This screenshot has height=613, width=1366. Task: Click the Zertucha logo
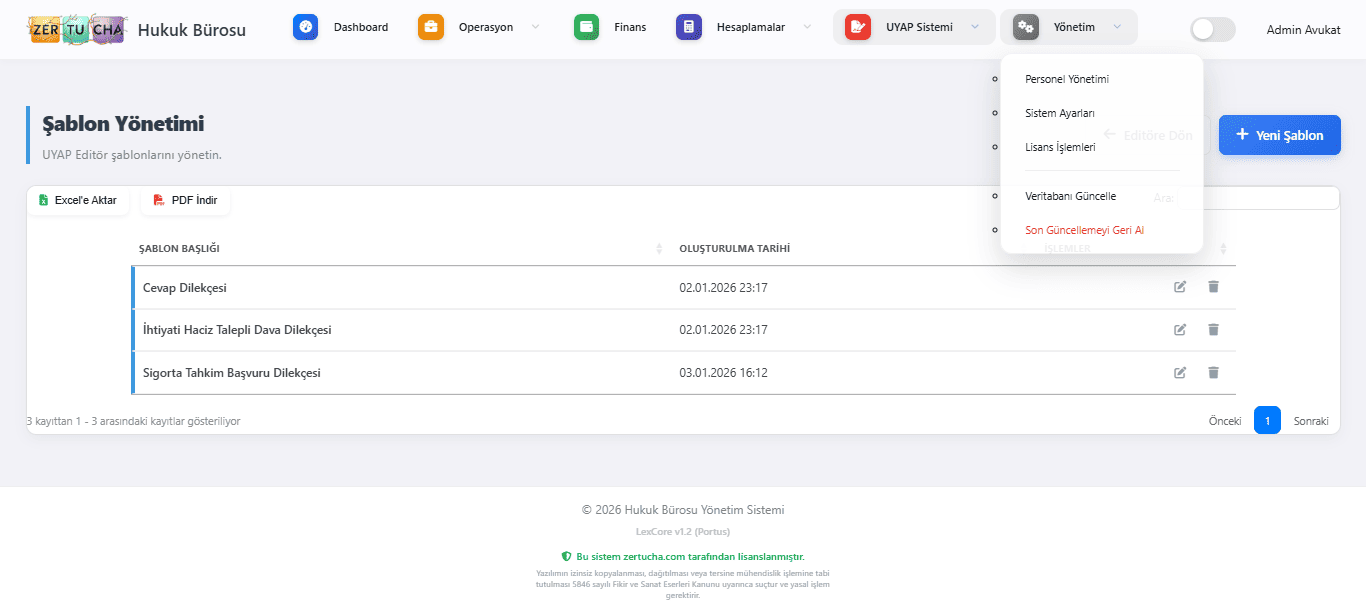click(x=77, y=29)
